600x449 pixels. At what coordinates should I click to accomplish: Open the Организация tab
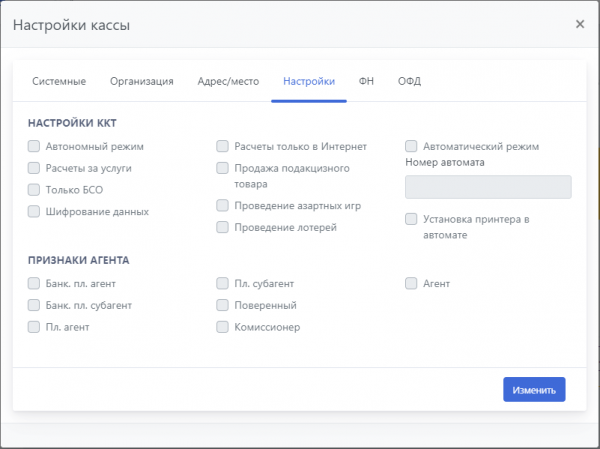click(x=142, y=81)
